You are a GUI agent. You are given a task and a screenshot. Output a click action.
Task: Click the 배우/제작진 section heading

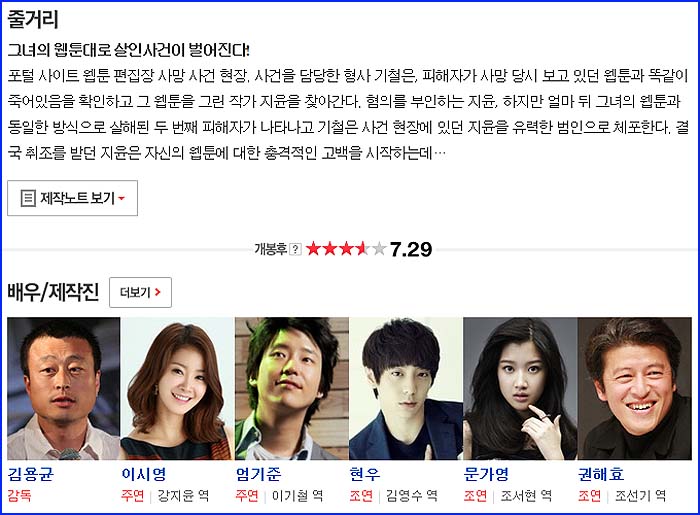(x=53, y=292)
